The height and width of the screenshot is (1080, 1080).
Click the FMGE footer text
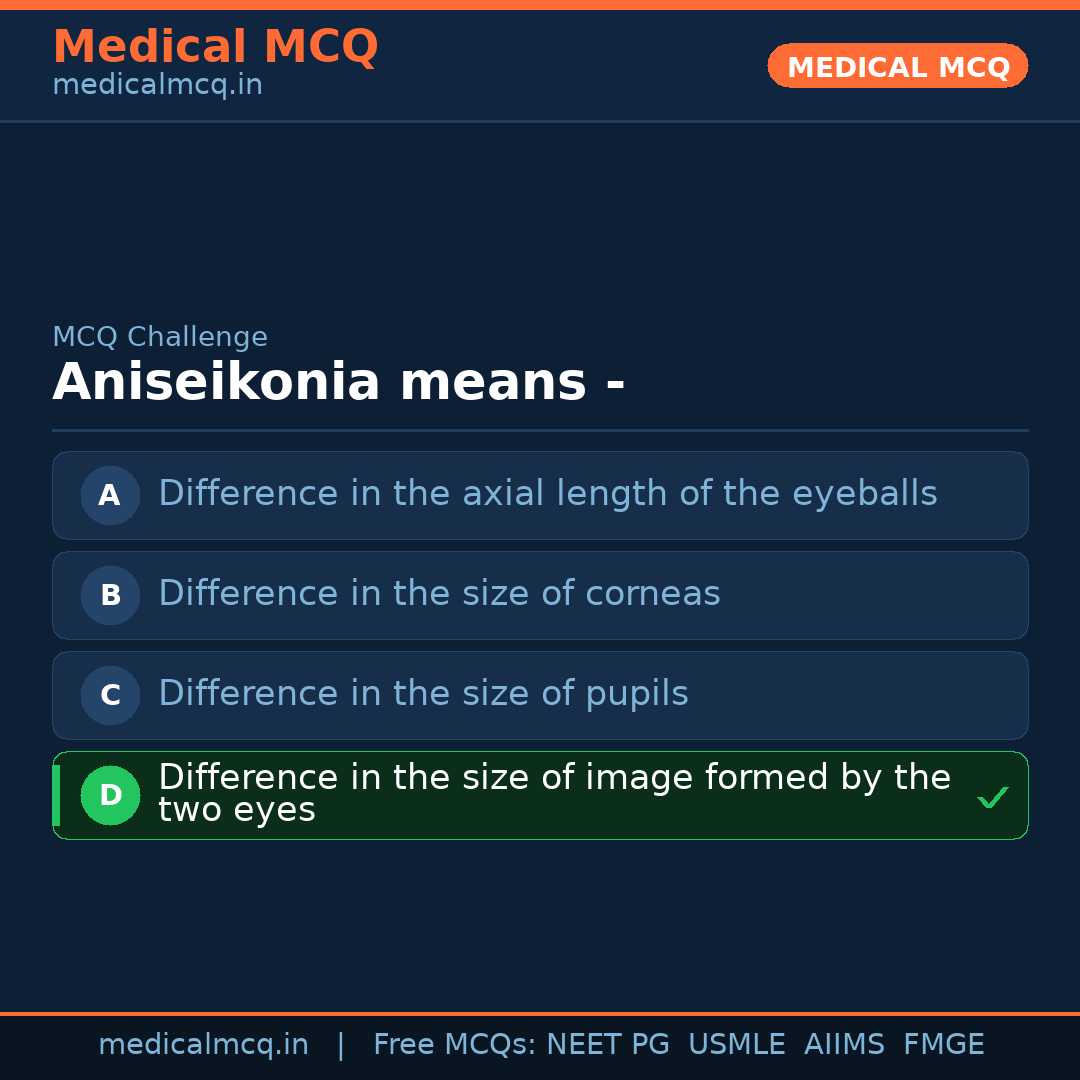pyautogui.click(x=943, y=1045)
